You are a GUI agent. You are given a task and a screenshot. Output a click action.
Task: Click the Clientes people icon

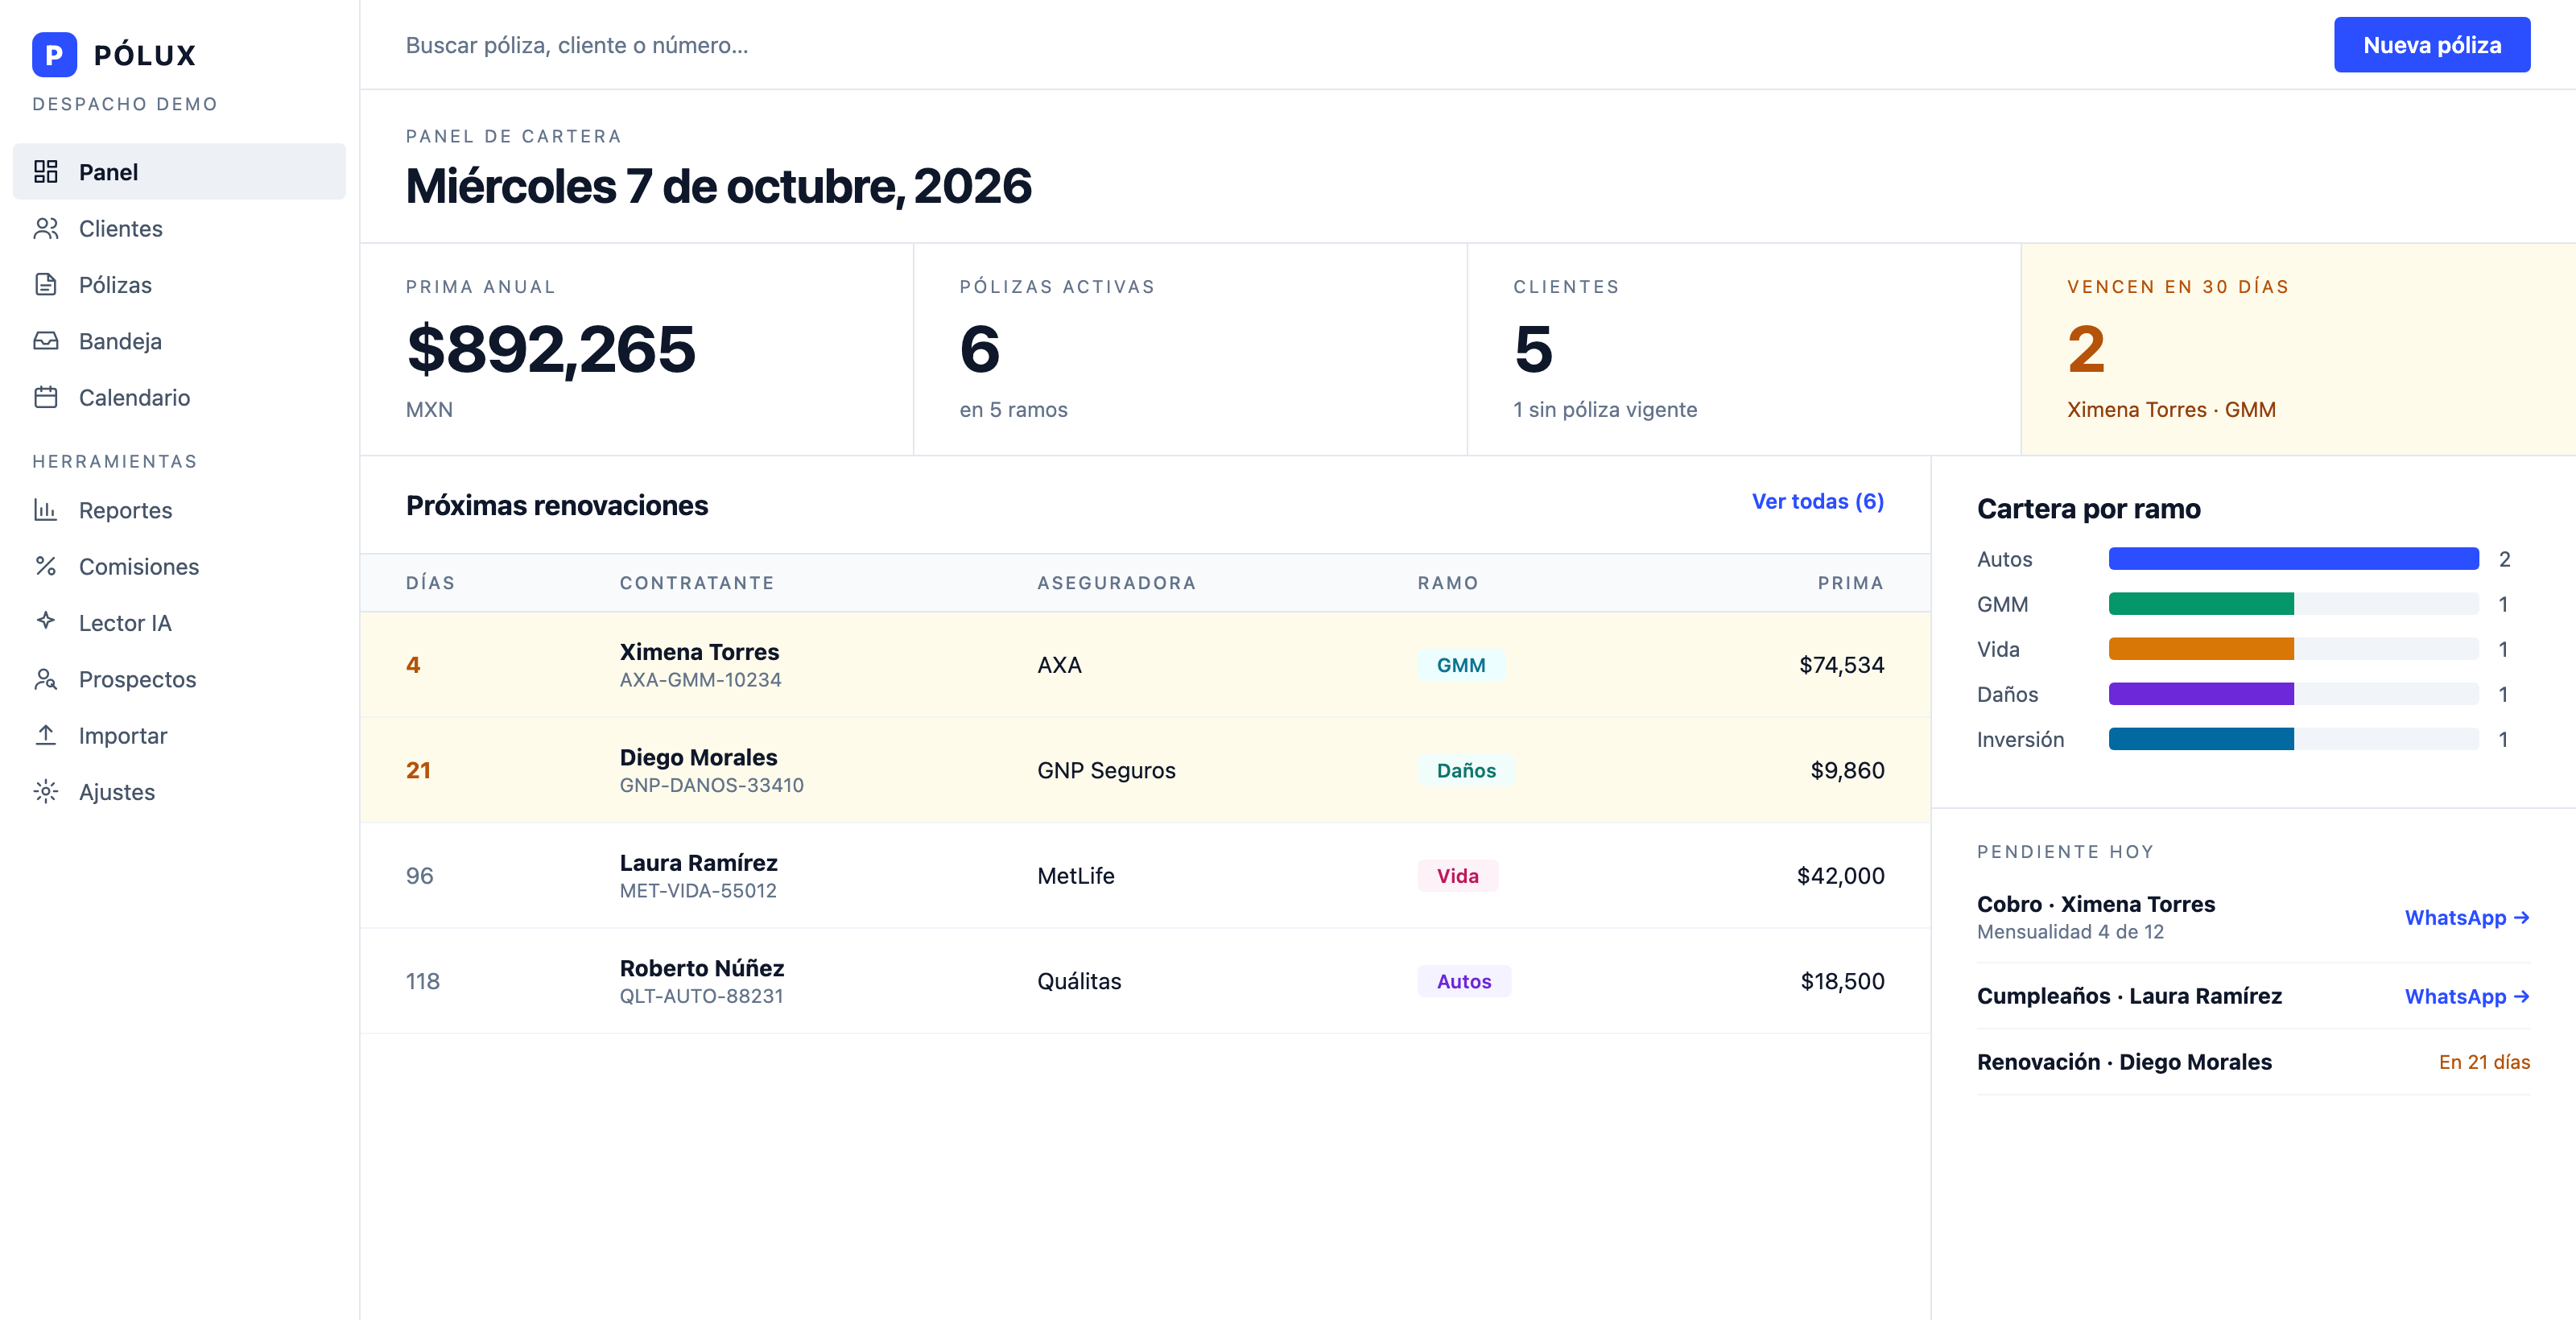pyautogui.click(x=46, y=229)
